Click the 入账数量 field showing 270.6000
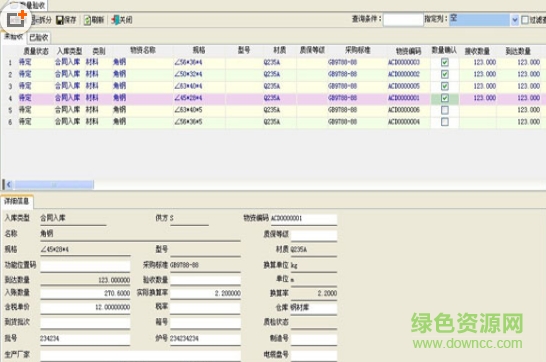The image size is (546, 362). click(x=85, y=293)
